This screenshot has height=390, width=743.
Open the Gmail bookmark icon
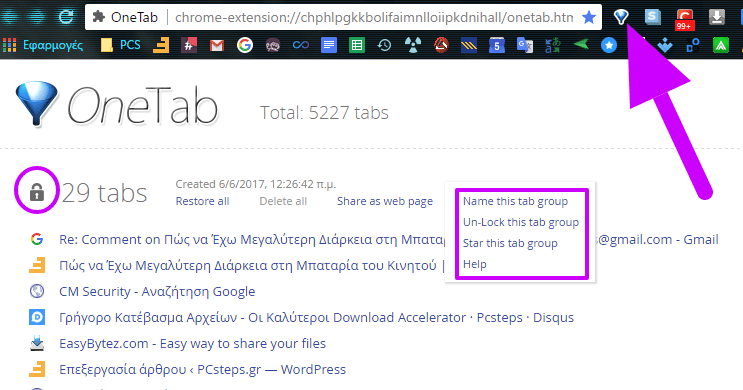(x=217, y=45)
